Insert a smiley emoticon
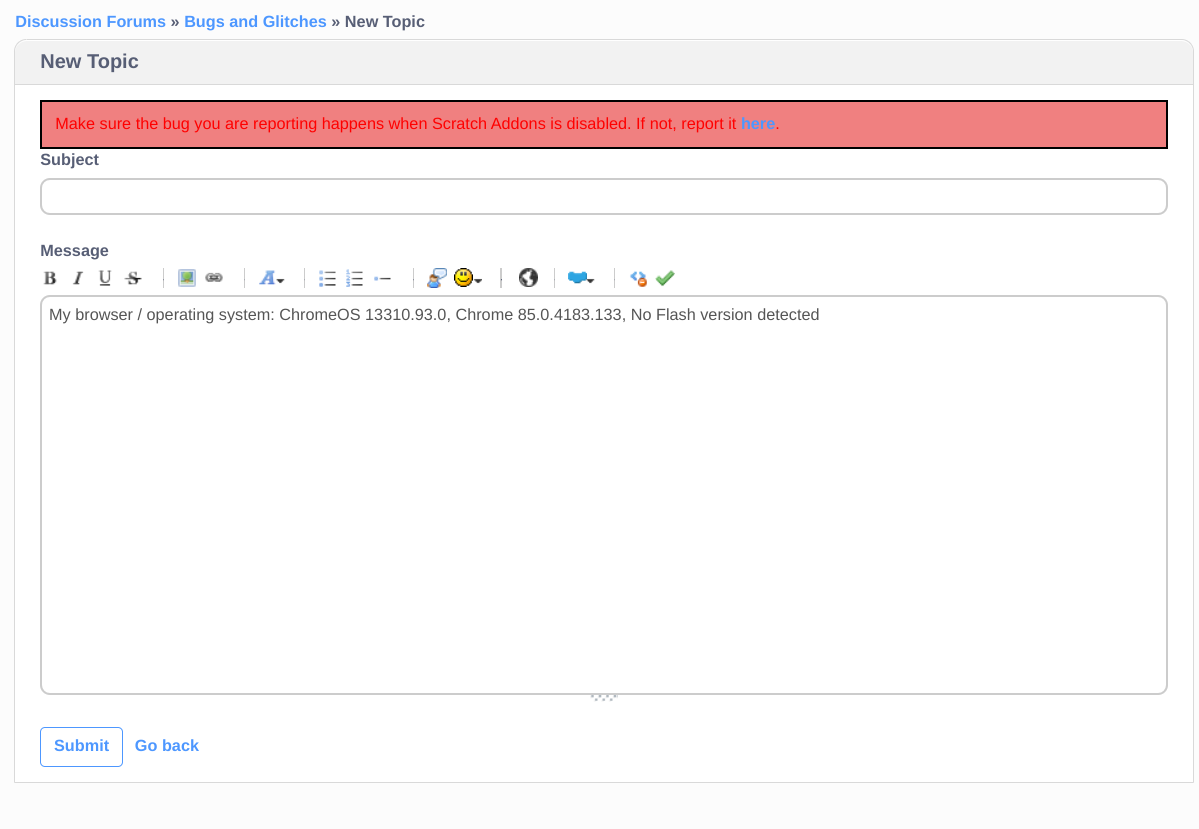Image resolution: width=1199 pixels, height=829 pixels. tap(463, 278)
